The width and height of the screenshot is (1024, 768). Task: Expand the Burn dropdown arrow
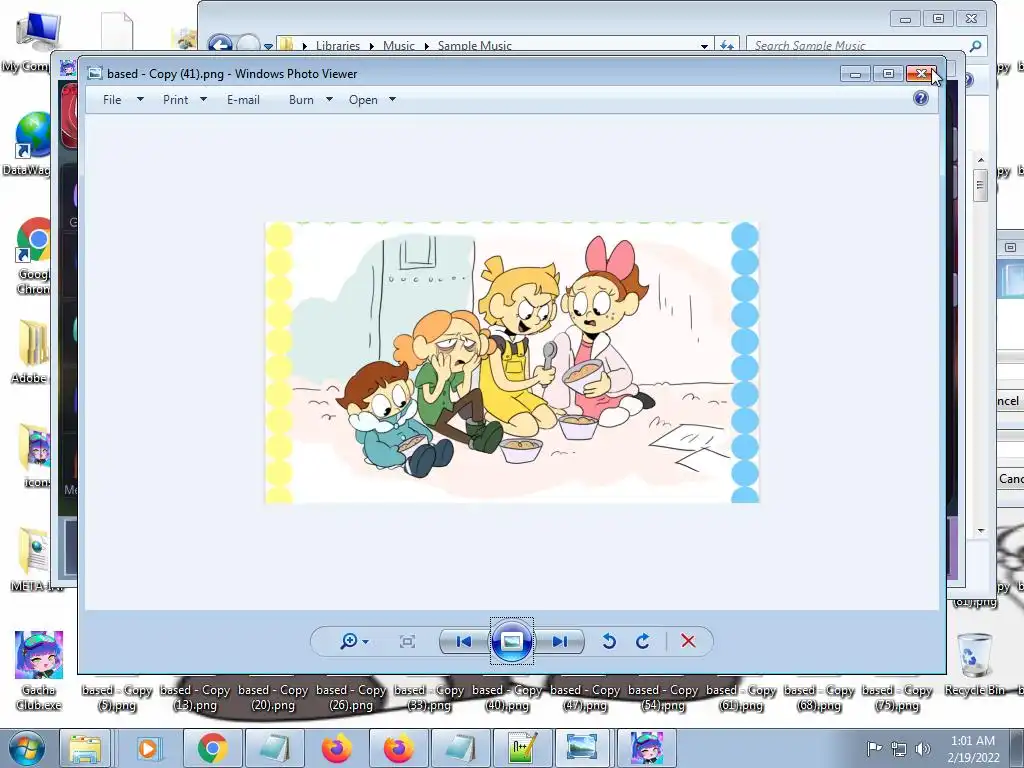(329, 99)
